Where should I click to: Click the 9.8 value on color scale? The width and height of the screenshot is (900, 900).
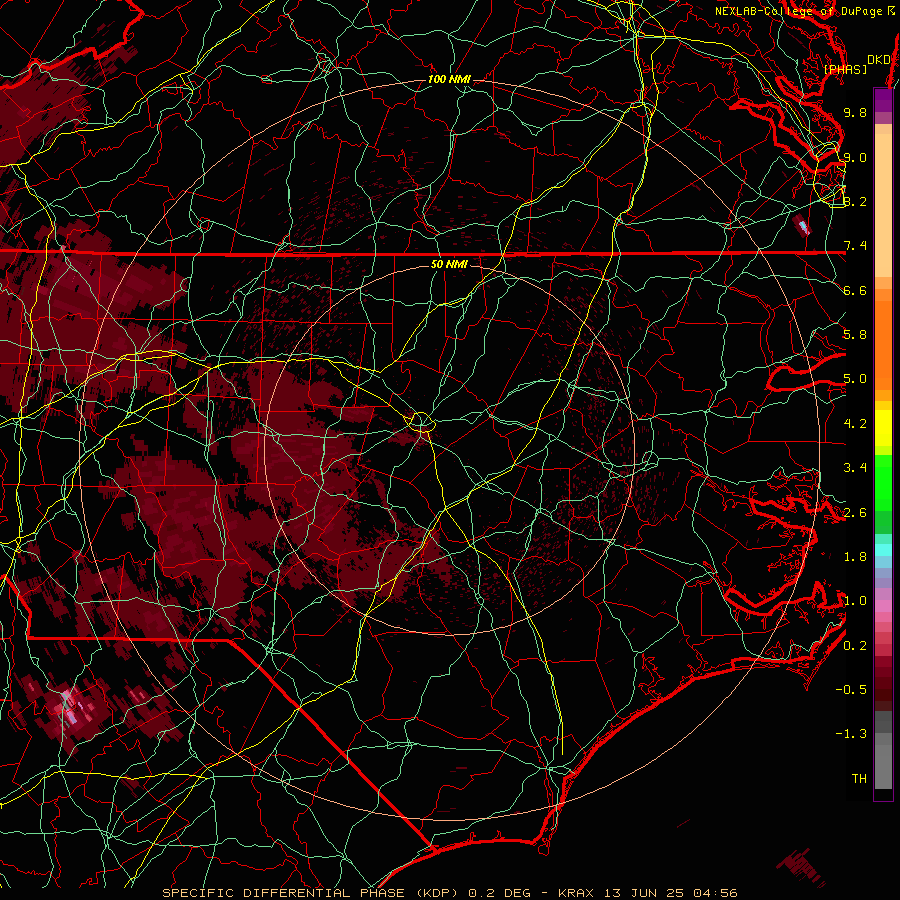tap(855, 112)
